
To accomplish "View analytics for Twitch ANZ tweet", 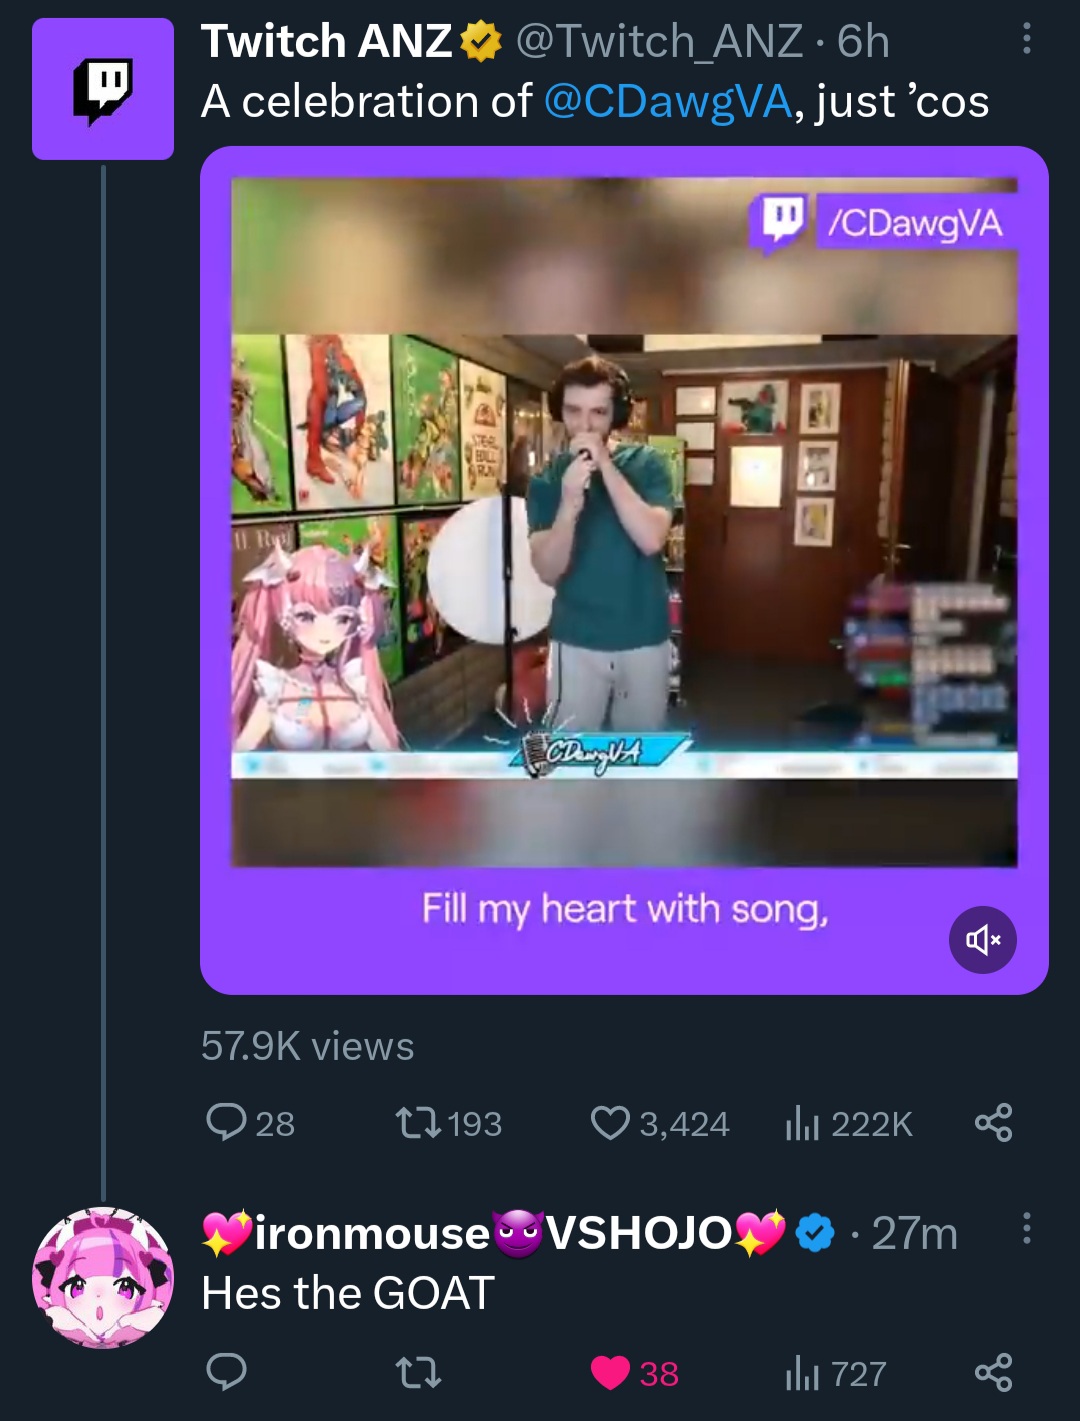I will tap(802, 1123).
